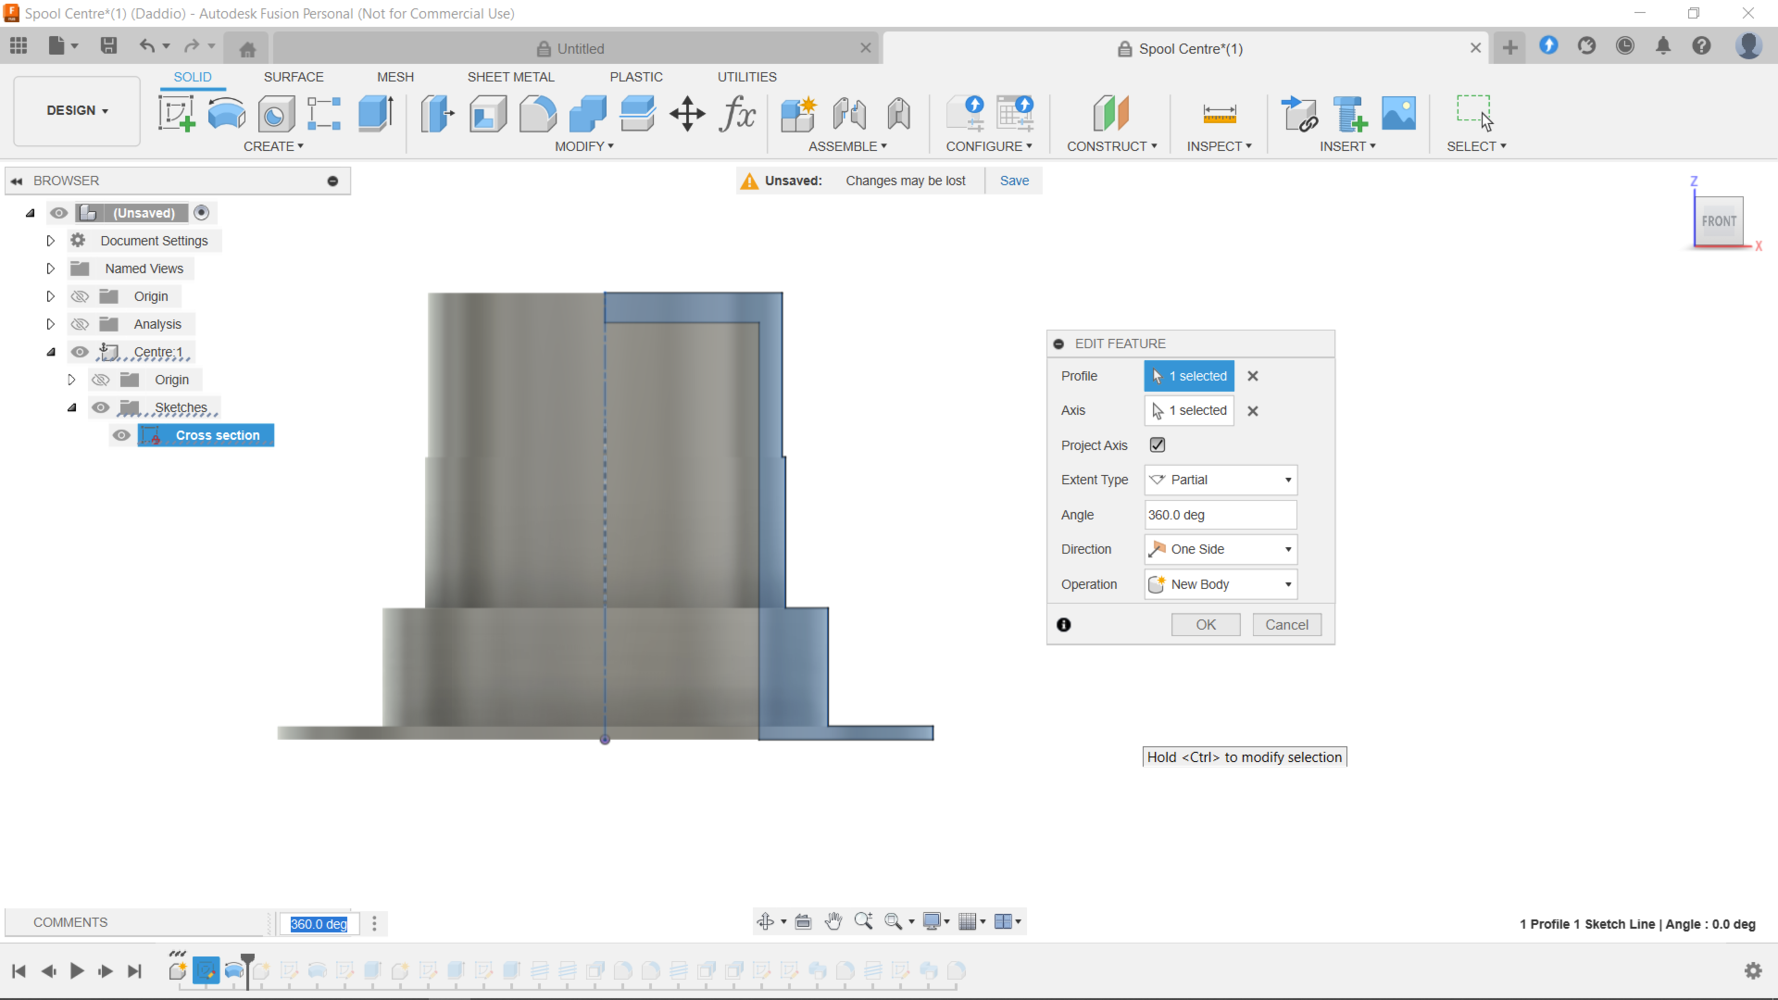
Task: Pick the Shell tool icon
Action: click(x=488, y=113)
